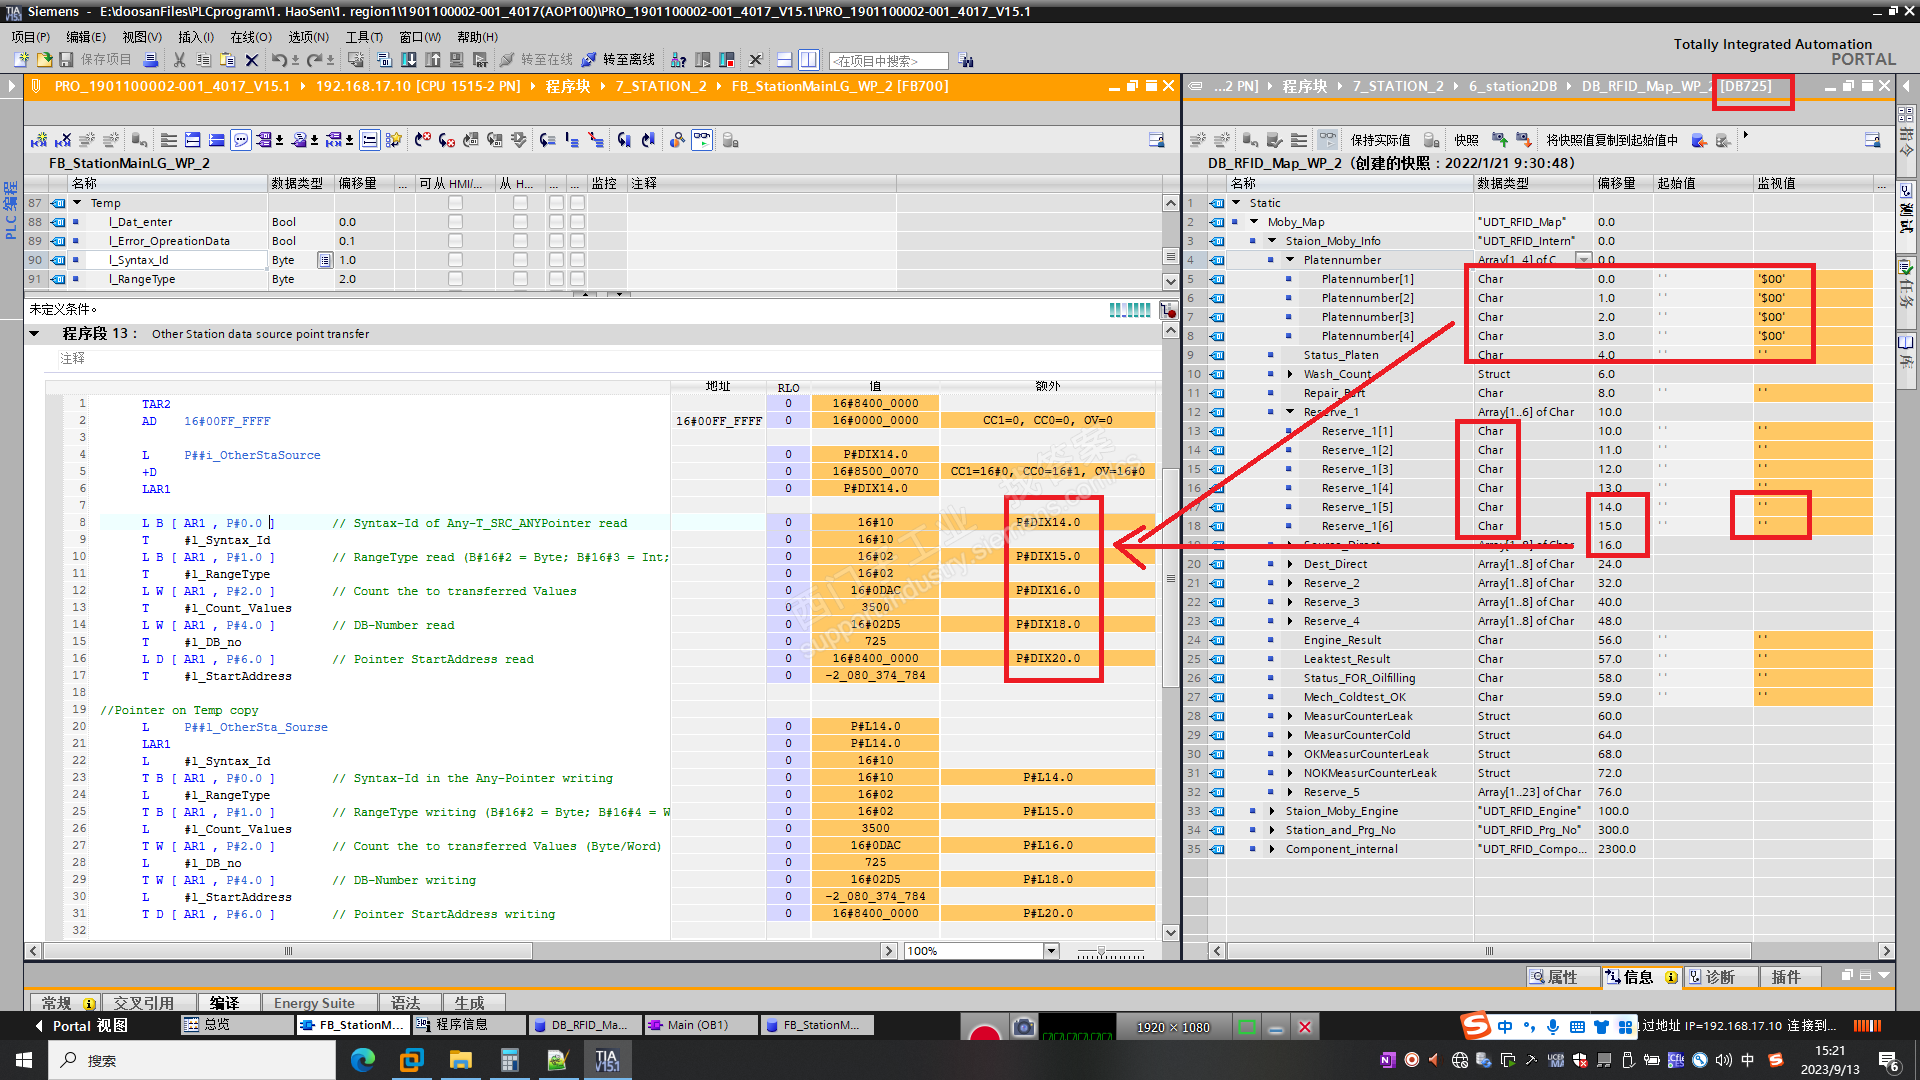Click the 转至离线 button

(618, 60)
